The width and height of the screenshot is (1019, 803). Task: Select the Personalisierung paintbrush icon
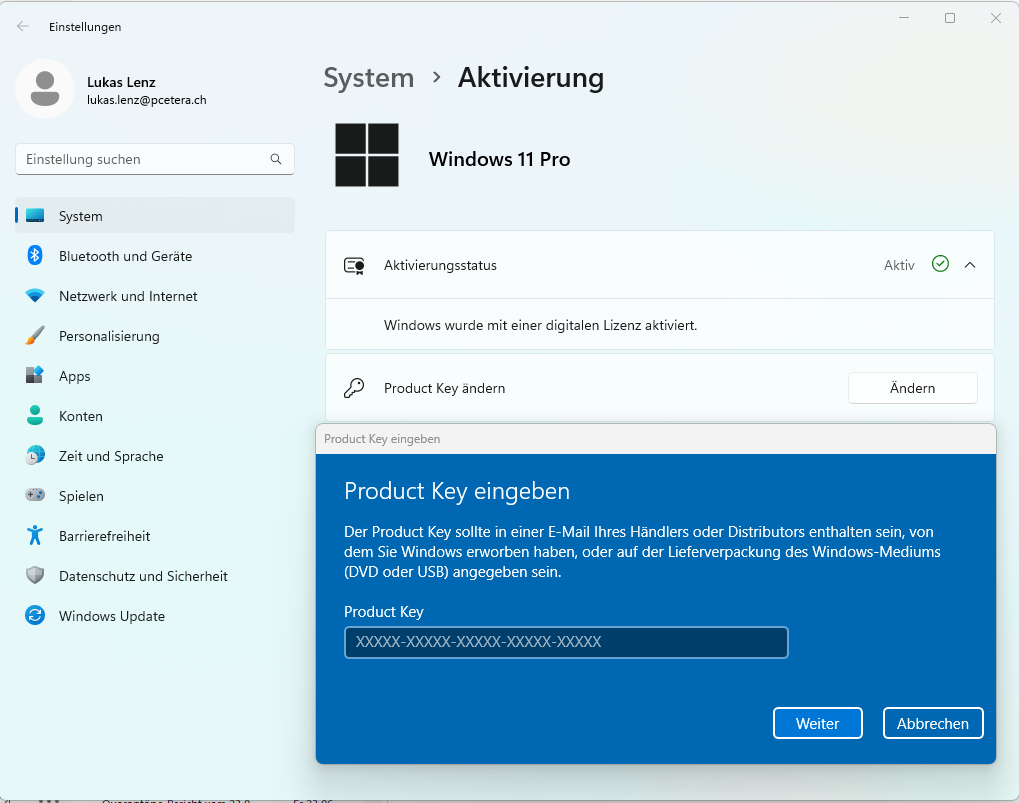coord(35,336)
